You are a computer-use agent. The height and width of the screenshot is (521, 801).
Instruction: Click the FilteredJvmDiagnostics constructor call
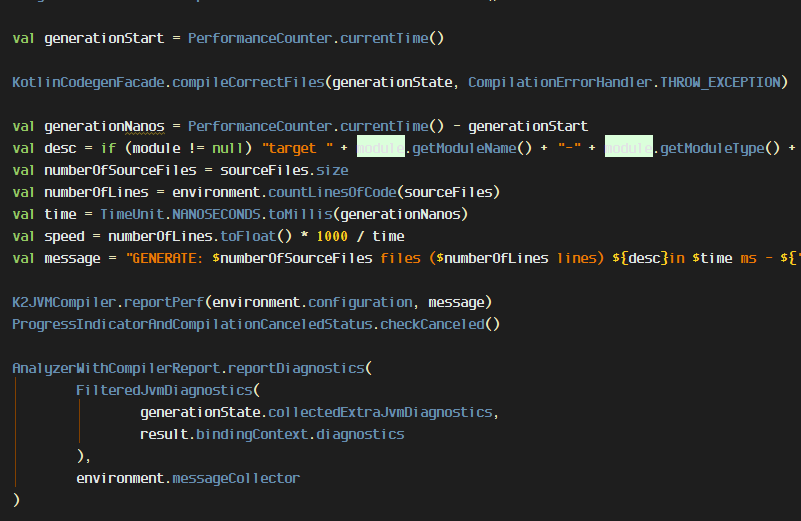(164, 390)
